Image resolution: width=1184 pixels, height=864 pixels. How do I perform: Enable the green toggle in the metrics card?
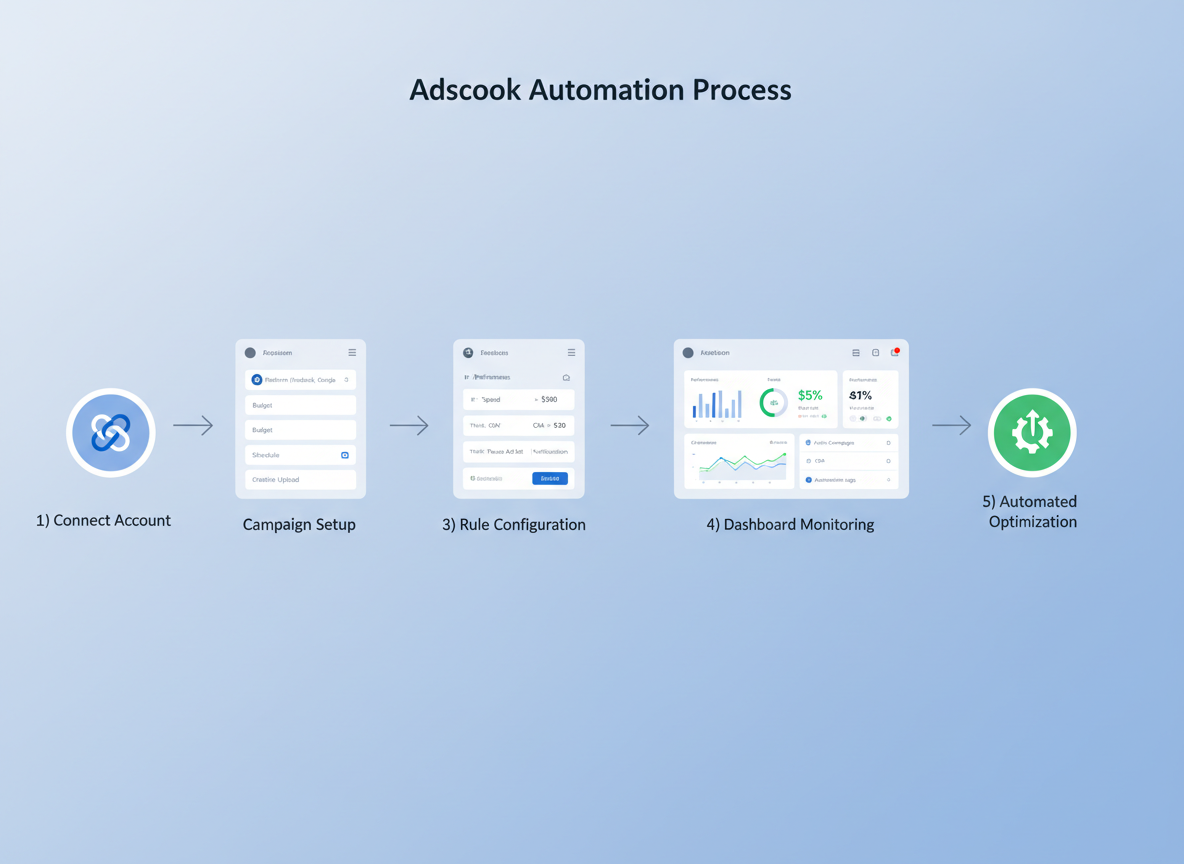click(x=824, y=416)
